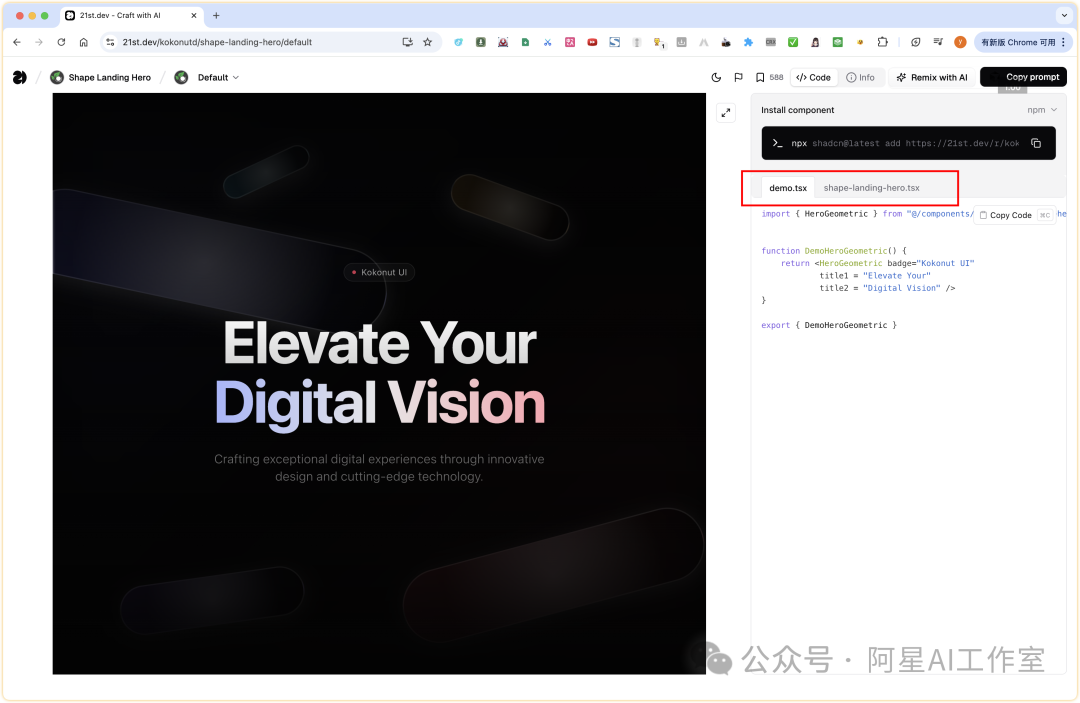Open the Chrome profile avatar

pos(960,42)
